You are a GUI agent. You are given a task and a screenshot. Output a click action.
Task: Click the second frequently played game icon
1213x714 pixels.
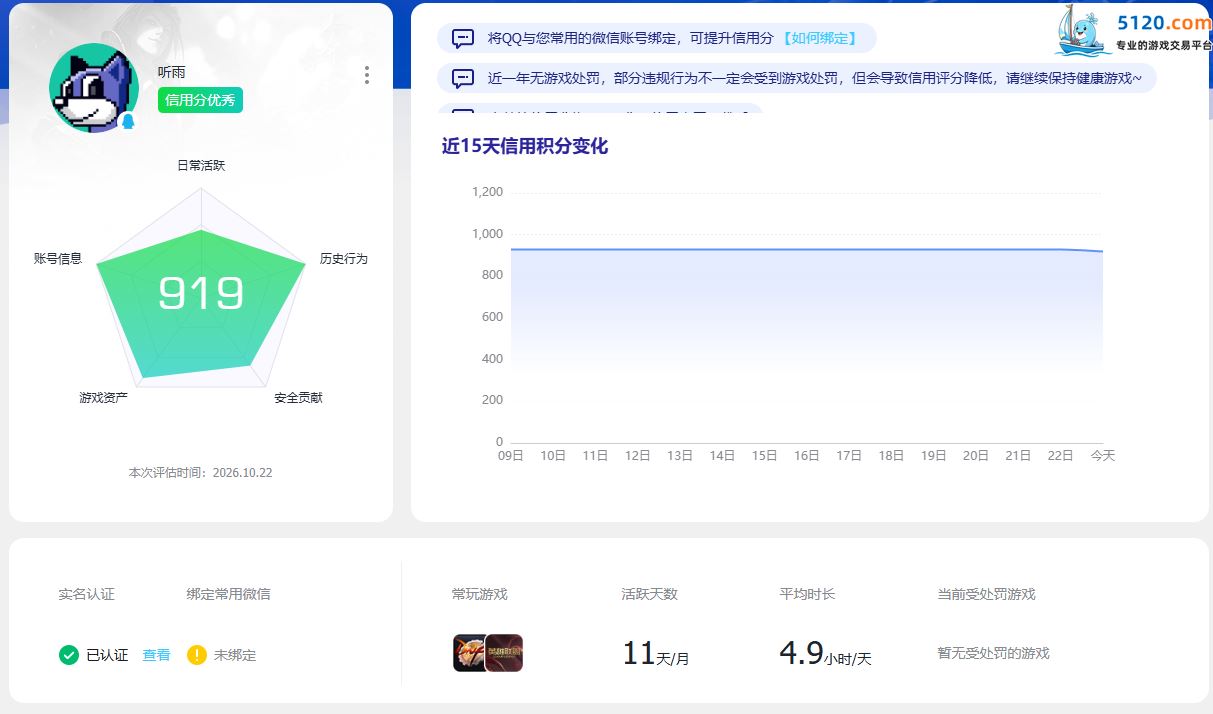504,653
